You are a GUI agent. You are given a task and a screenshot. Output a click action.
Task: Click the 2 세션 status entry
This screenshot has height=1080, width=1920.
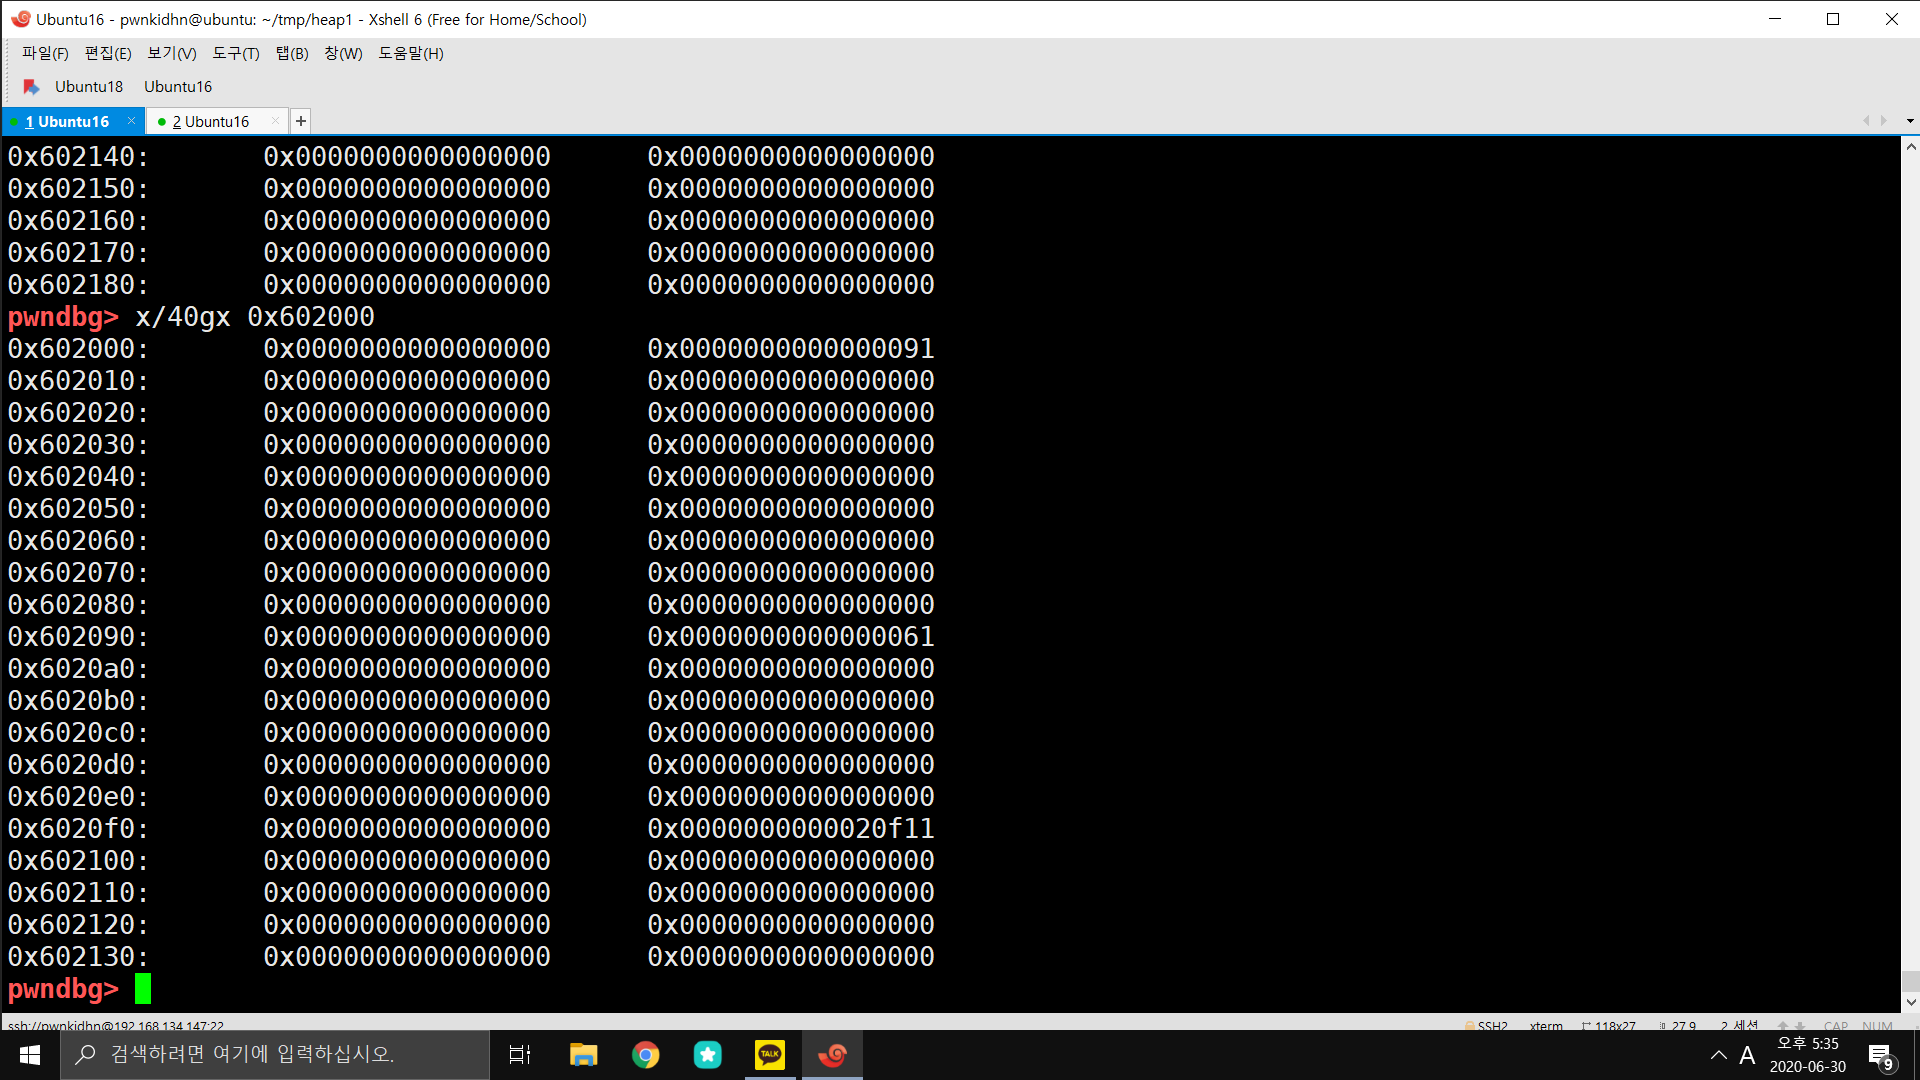(x=1739, y=1025)
